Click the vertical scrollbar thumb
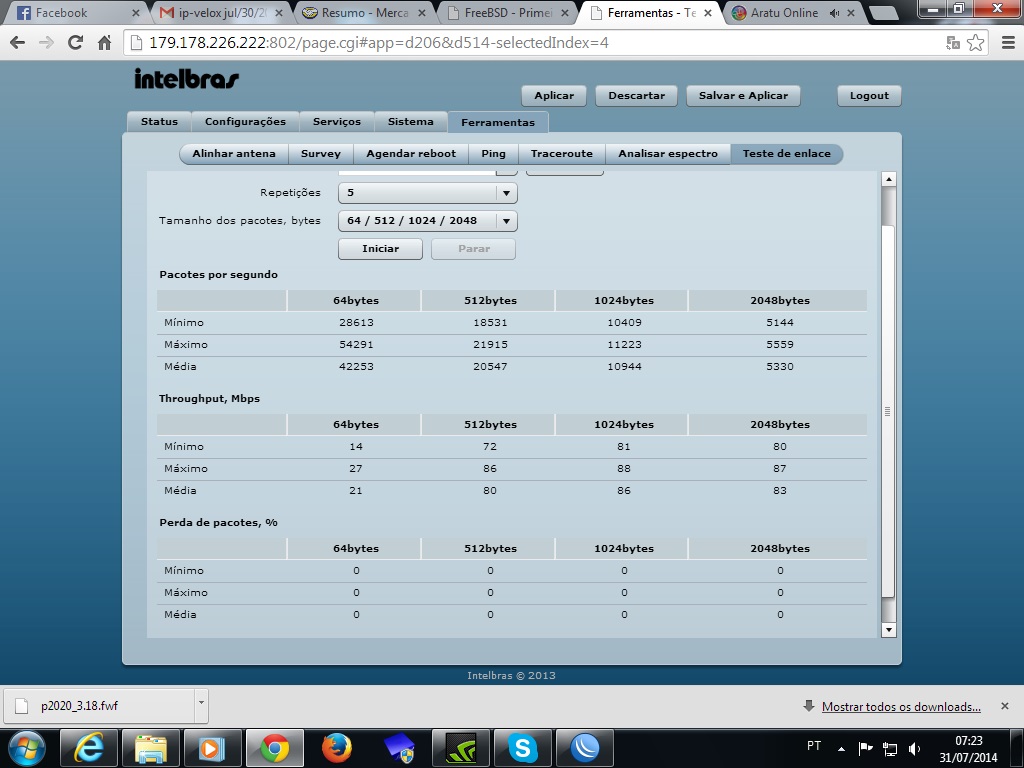This screenshot has width=1024, height=768. [x=888, y=411]
